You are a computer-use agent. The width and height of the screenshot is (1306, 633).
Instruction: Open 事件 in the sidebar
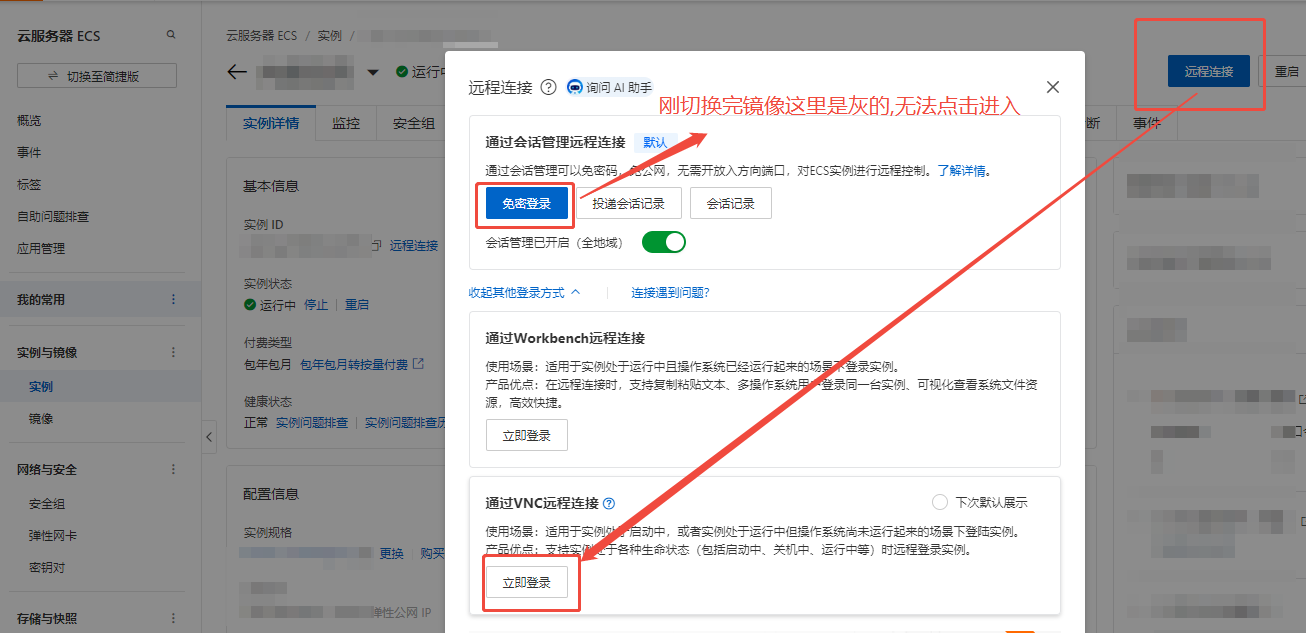tap(29, 152)
